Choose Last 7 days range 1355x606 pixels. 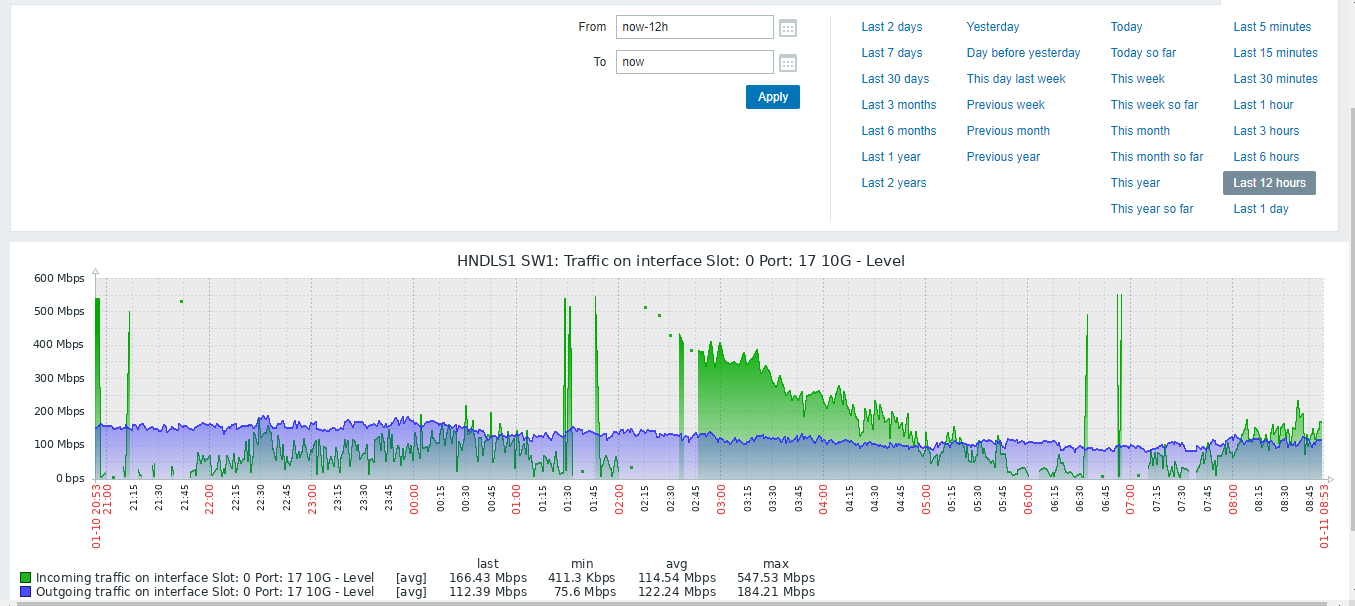pyautogui.click(x=891, y=53)
